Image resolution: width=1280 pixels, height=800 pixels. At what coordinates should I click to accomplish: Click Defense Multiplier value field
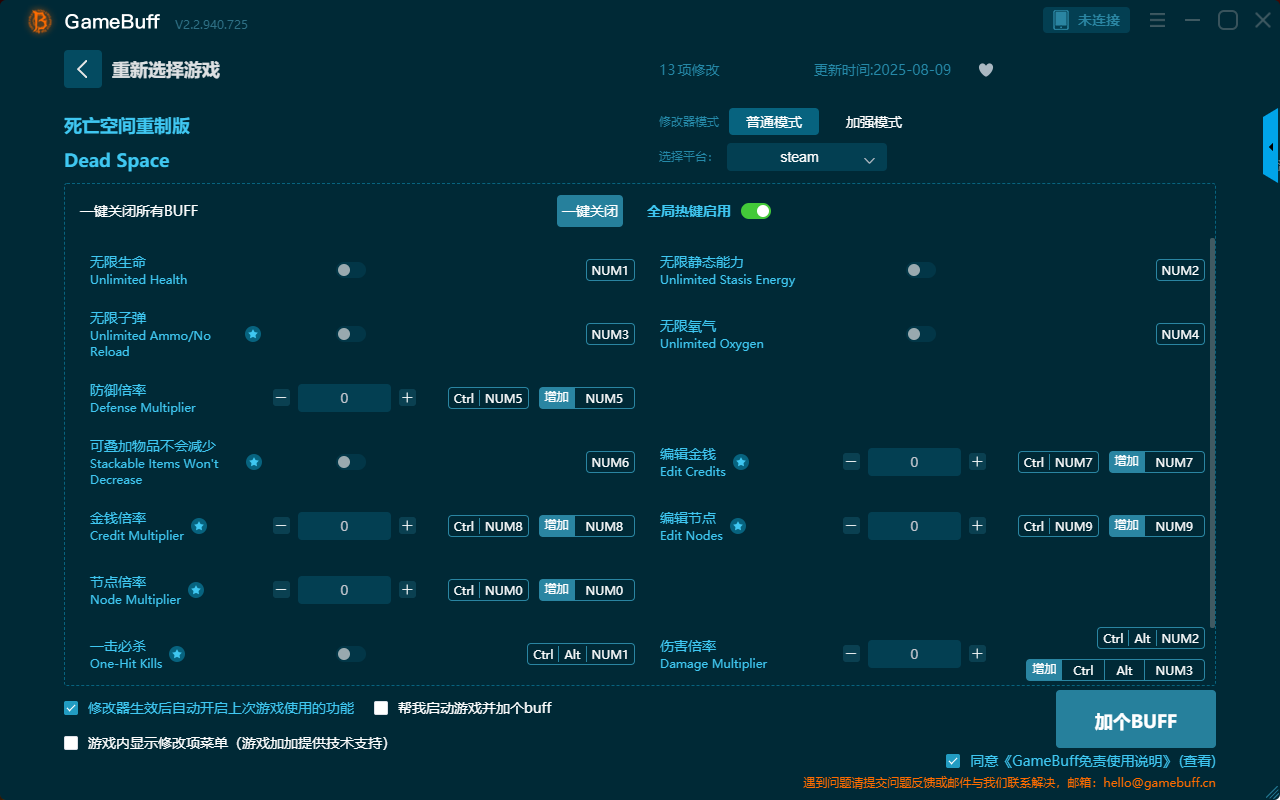click(344, 398)
